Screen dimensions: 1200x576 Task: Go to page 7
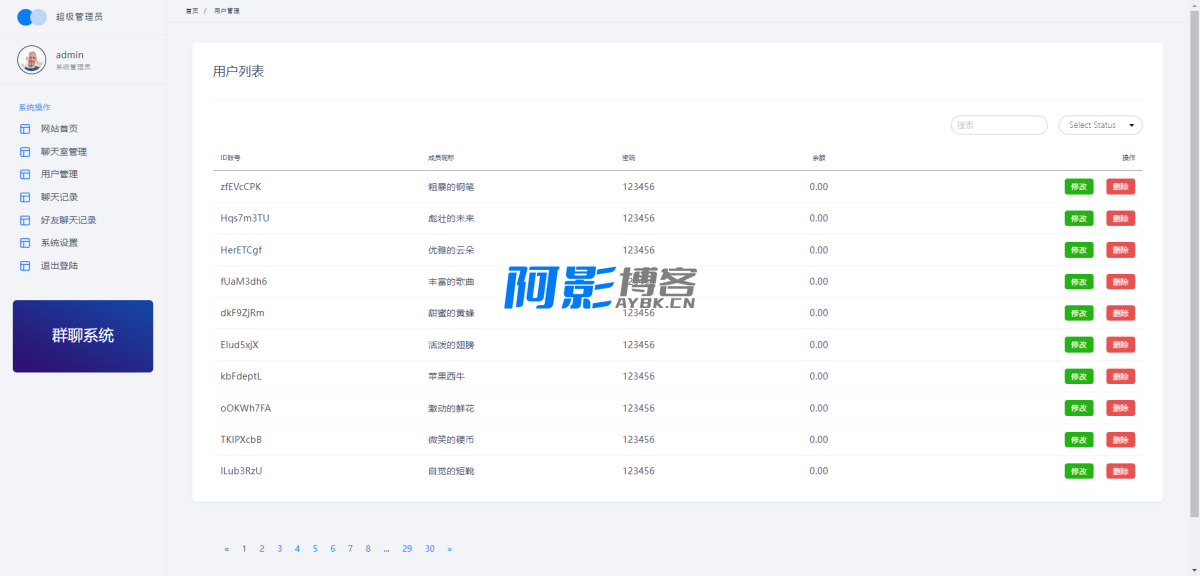pyautogui.click(x=350, y=549)
